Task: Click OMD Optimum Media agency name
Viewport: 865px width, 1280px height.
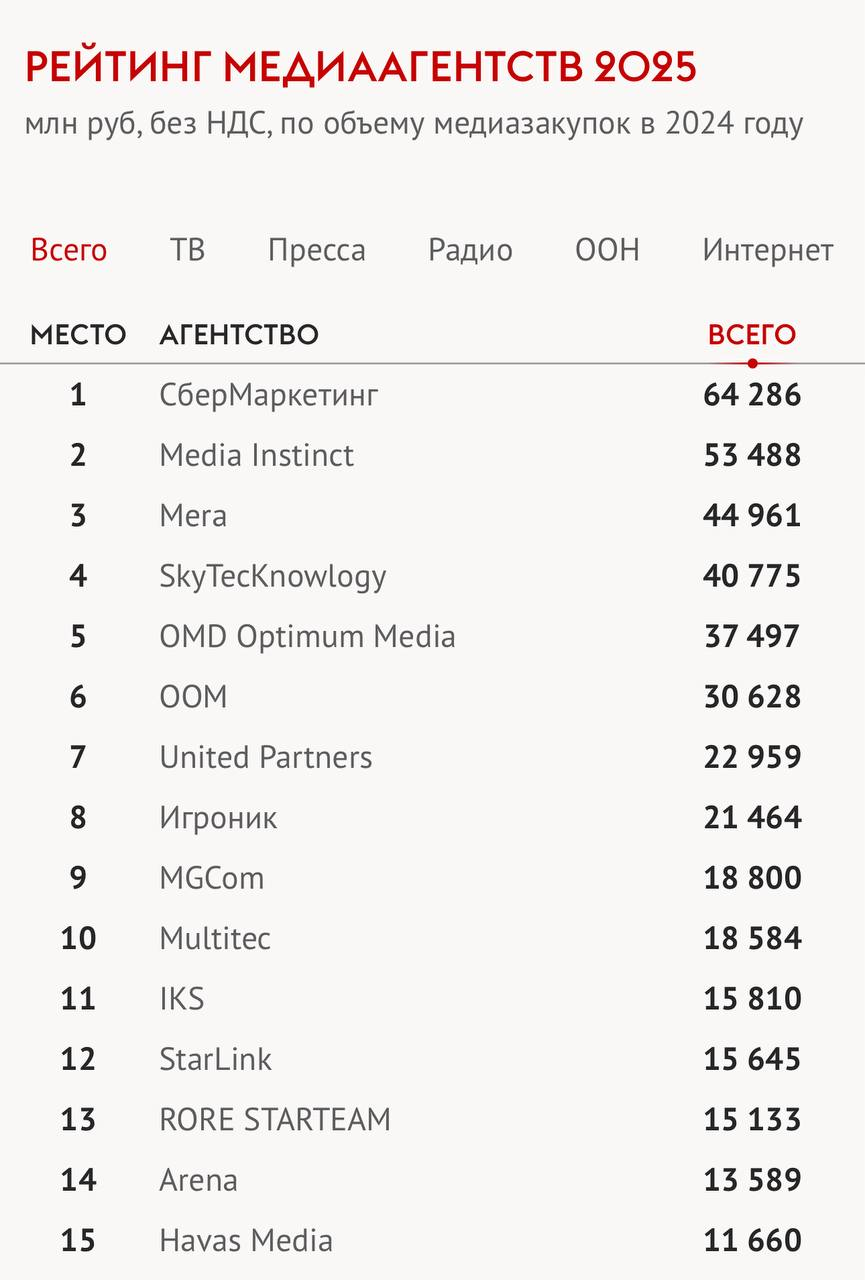Action: (x=307, y=637)
